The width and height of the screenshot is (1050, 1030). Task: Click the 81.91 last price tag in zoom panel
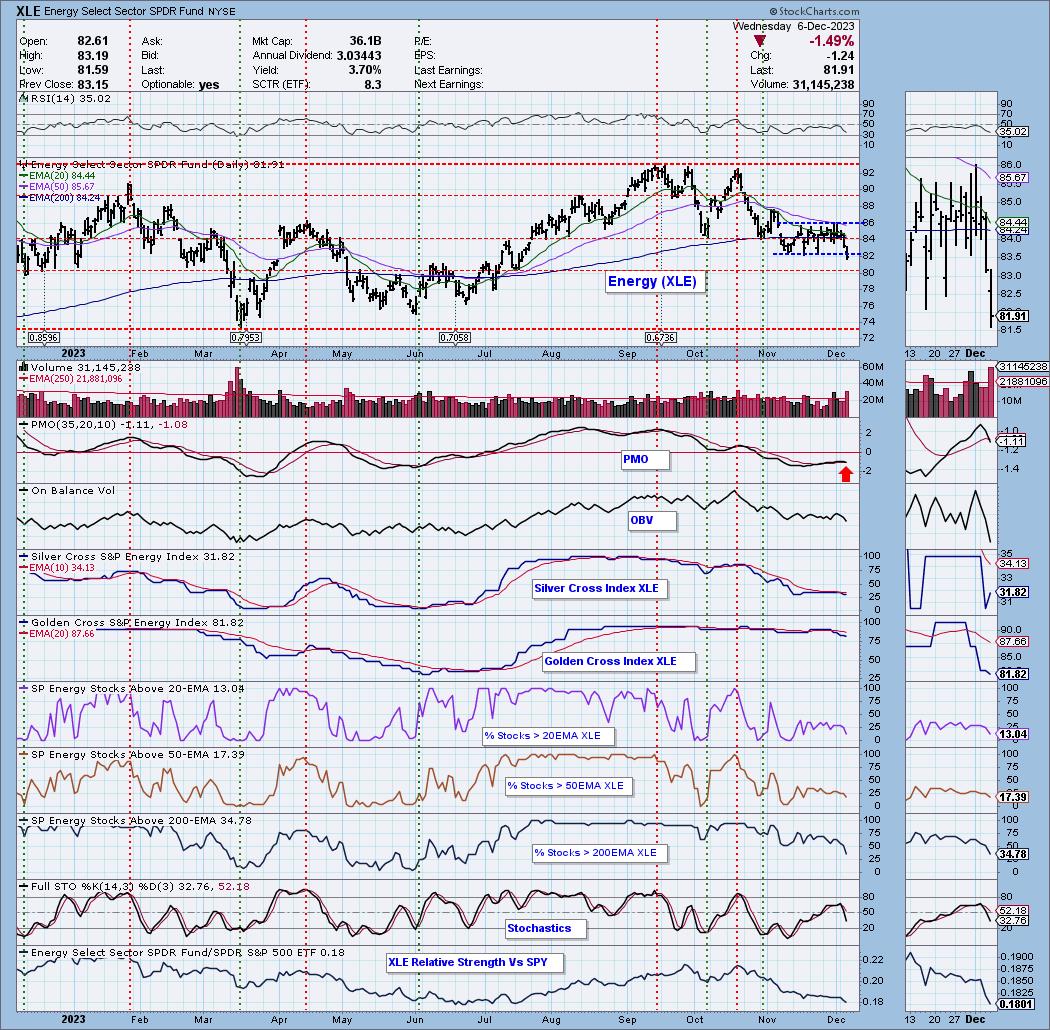pos(1012,316)
